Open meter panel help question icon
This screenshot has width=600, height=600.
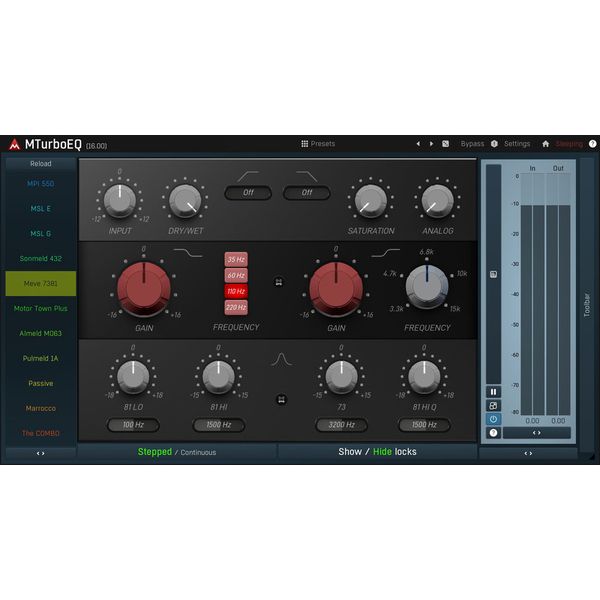[x=493, y=433]
